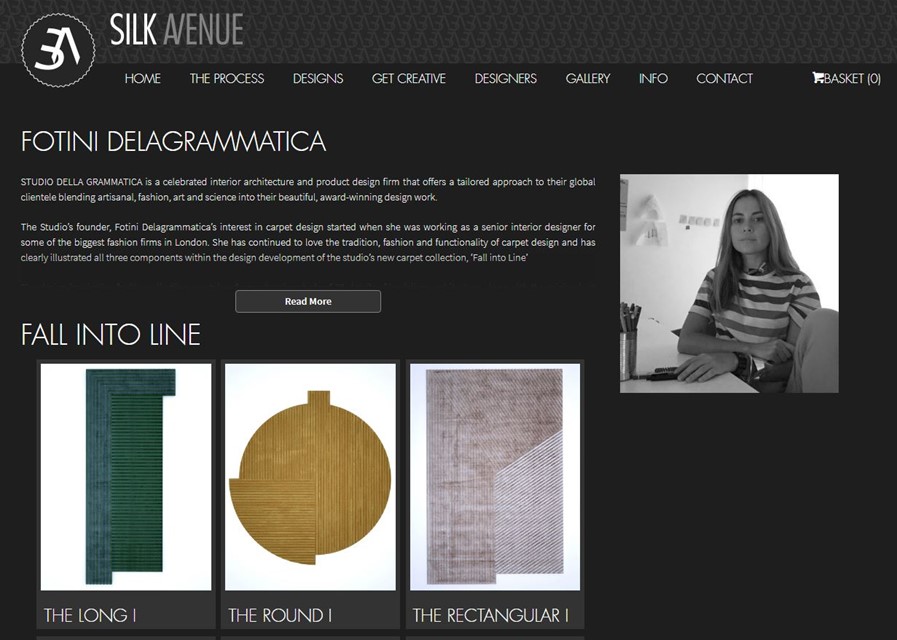Select GET CREATIVE in the navigation
This screenshot has height=640, width=897.
408,78
